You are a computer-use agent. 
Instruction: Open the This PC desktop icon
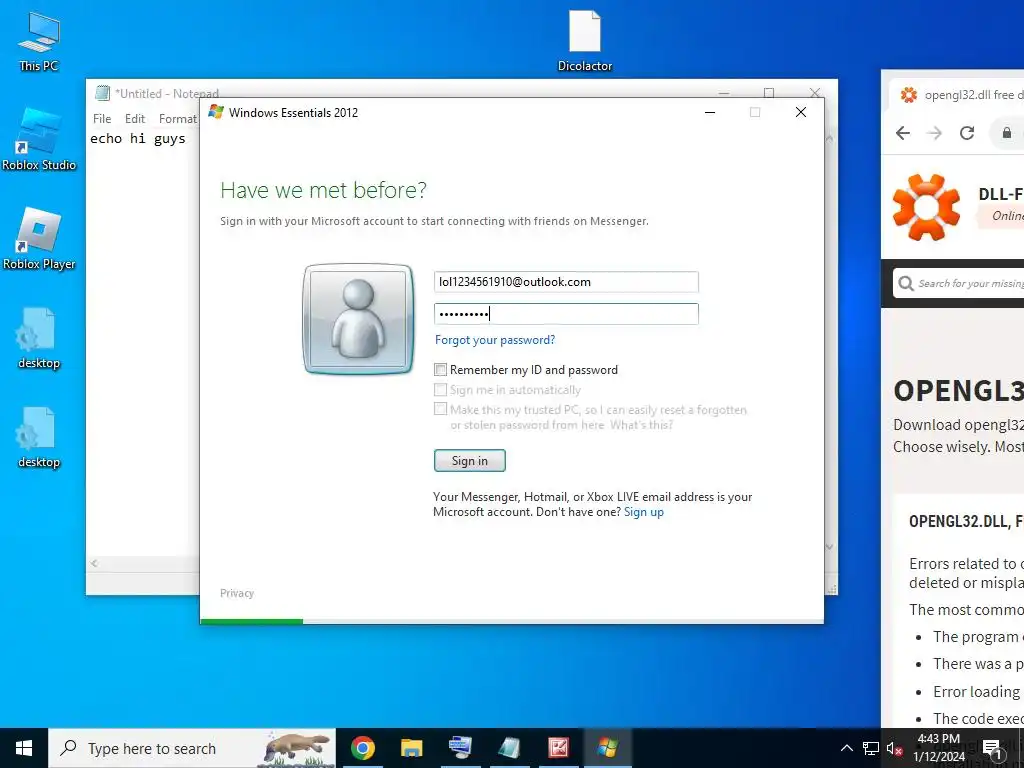point(39,40)
